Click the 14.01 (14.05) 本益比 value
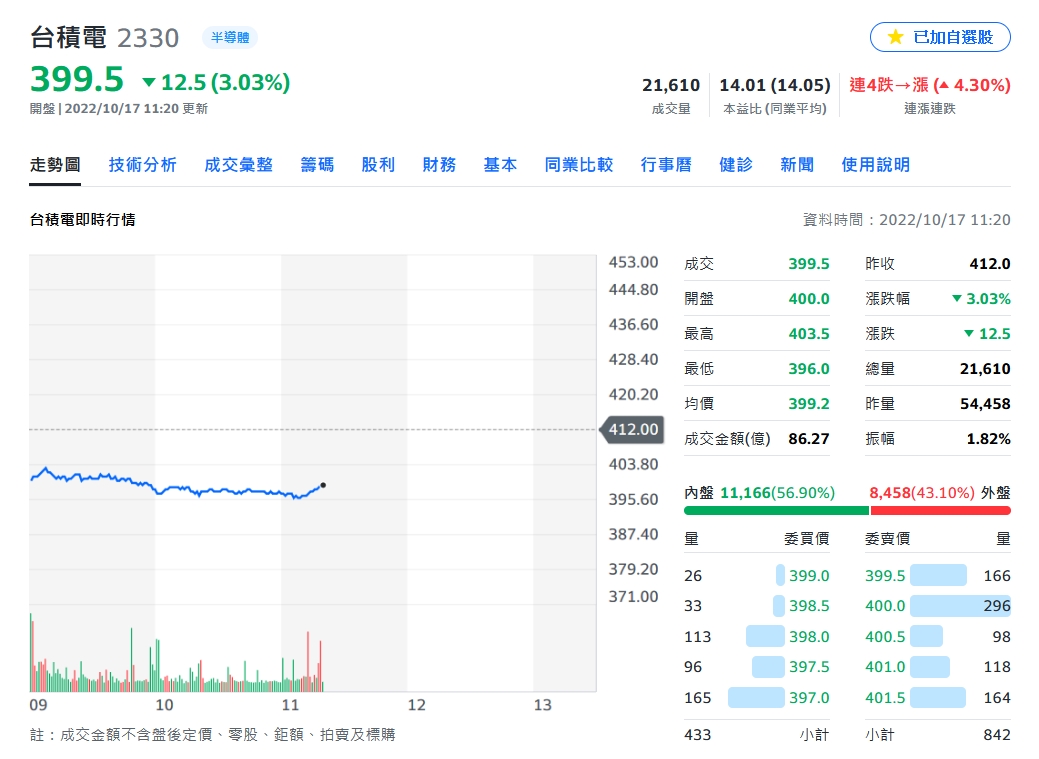The image size is (1039, 759). [775, 86]
